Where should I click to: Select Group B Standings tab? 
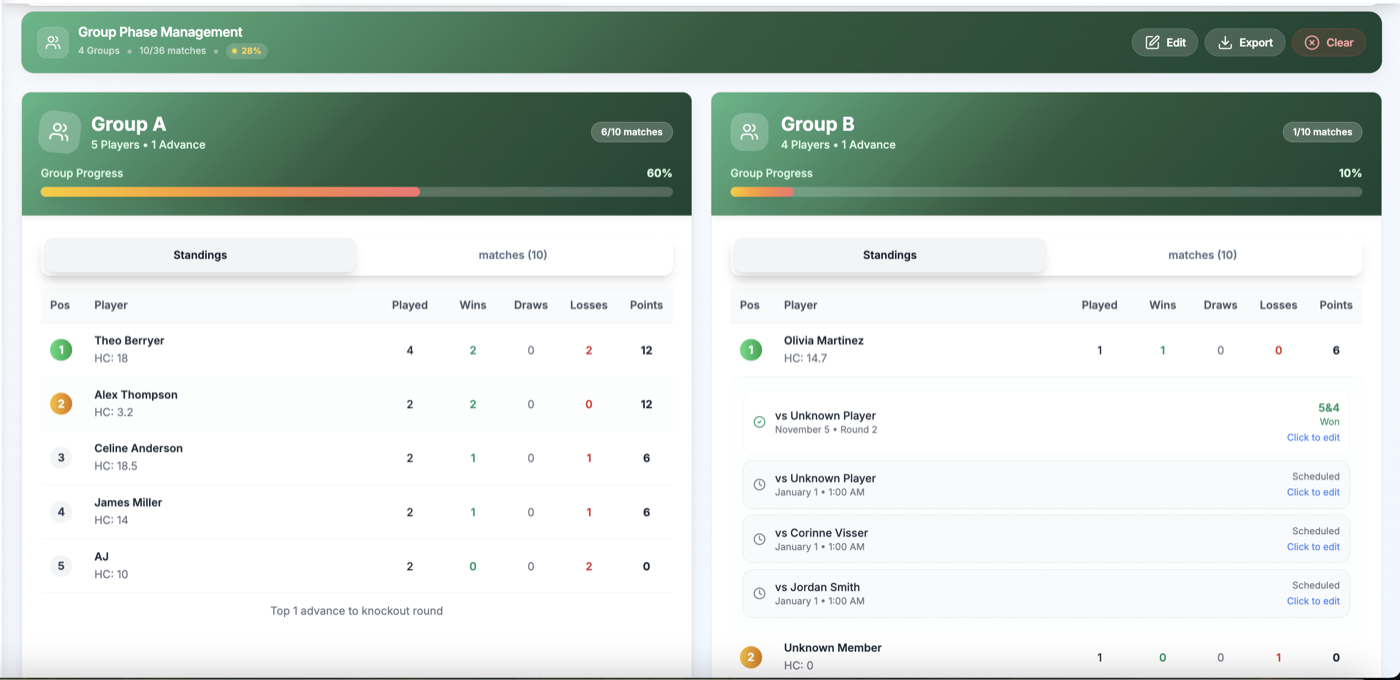point(890,255)
